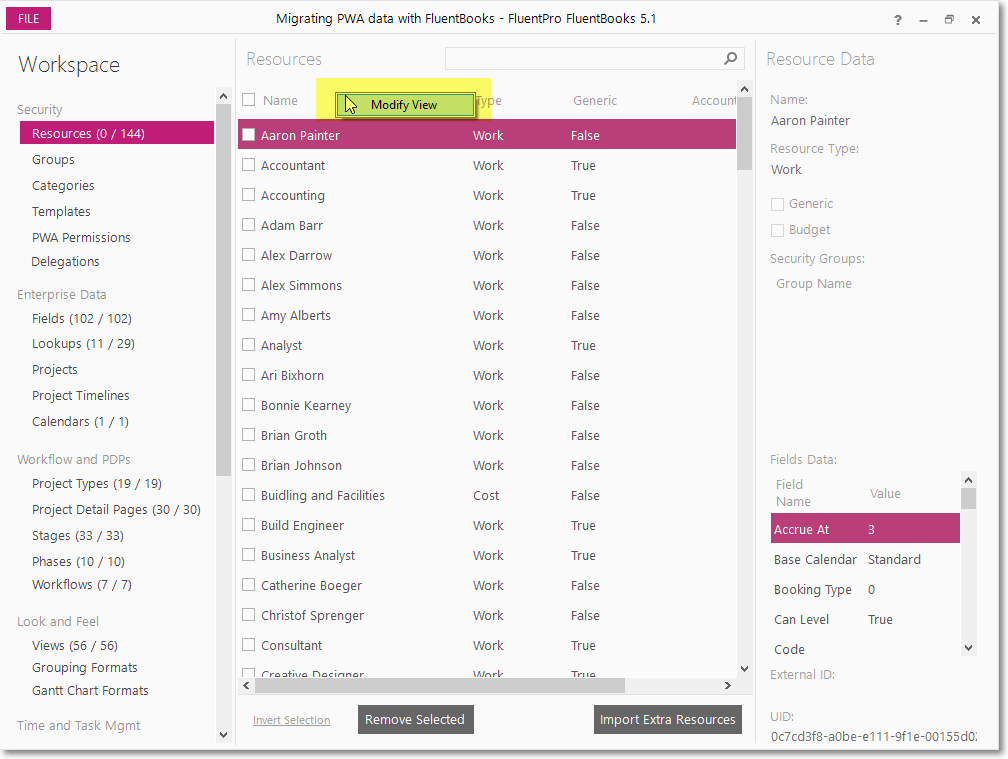The image size is (1008, 759).
Task: Click the Fields Data scroll-up arrow
Action: click(x=968, y=479)
